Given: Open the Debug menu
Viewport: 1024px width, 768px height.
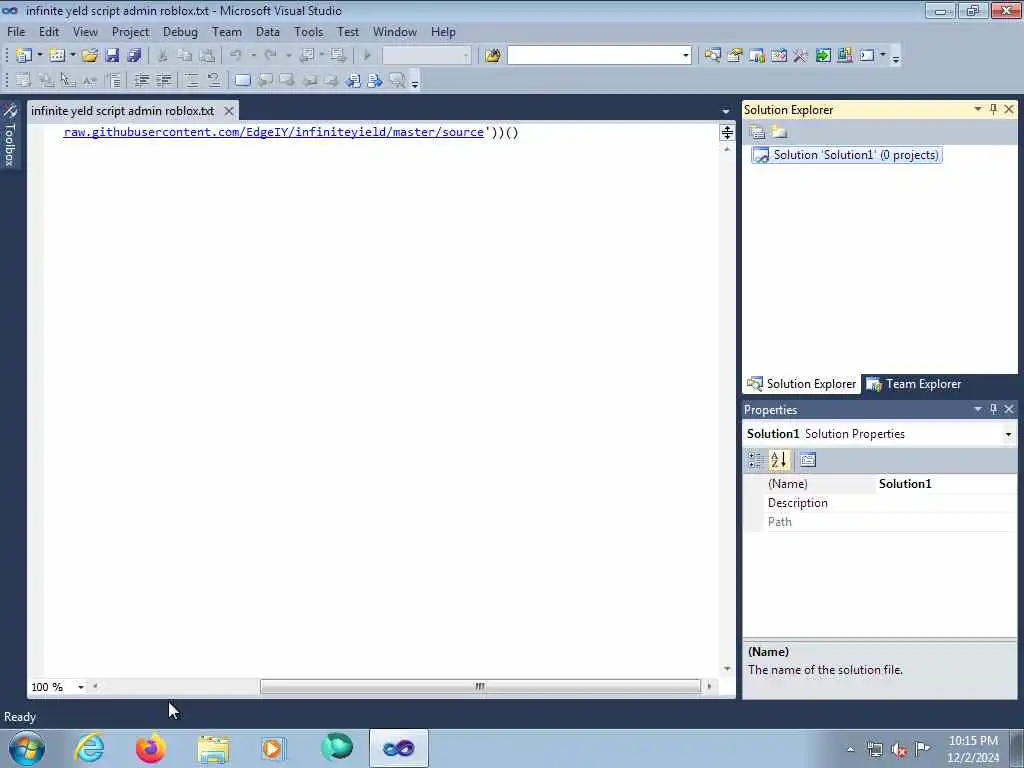Looking at the screenshot, I should tap(180, 32).
